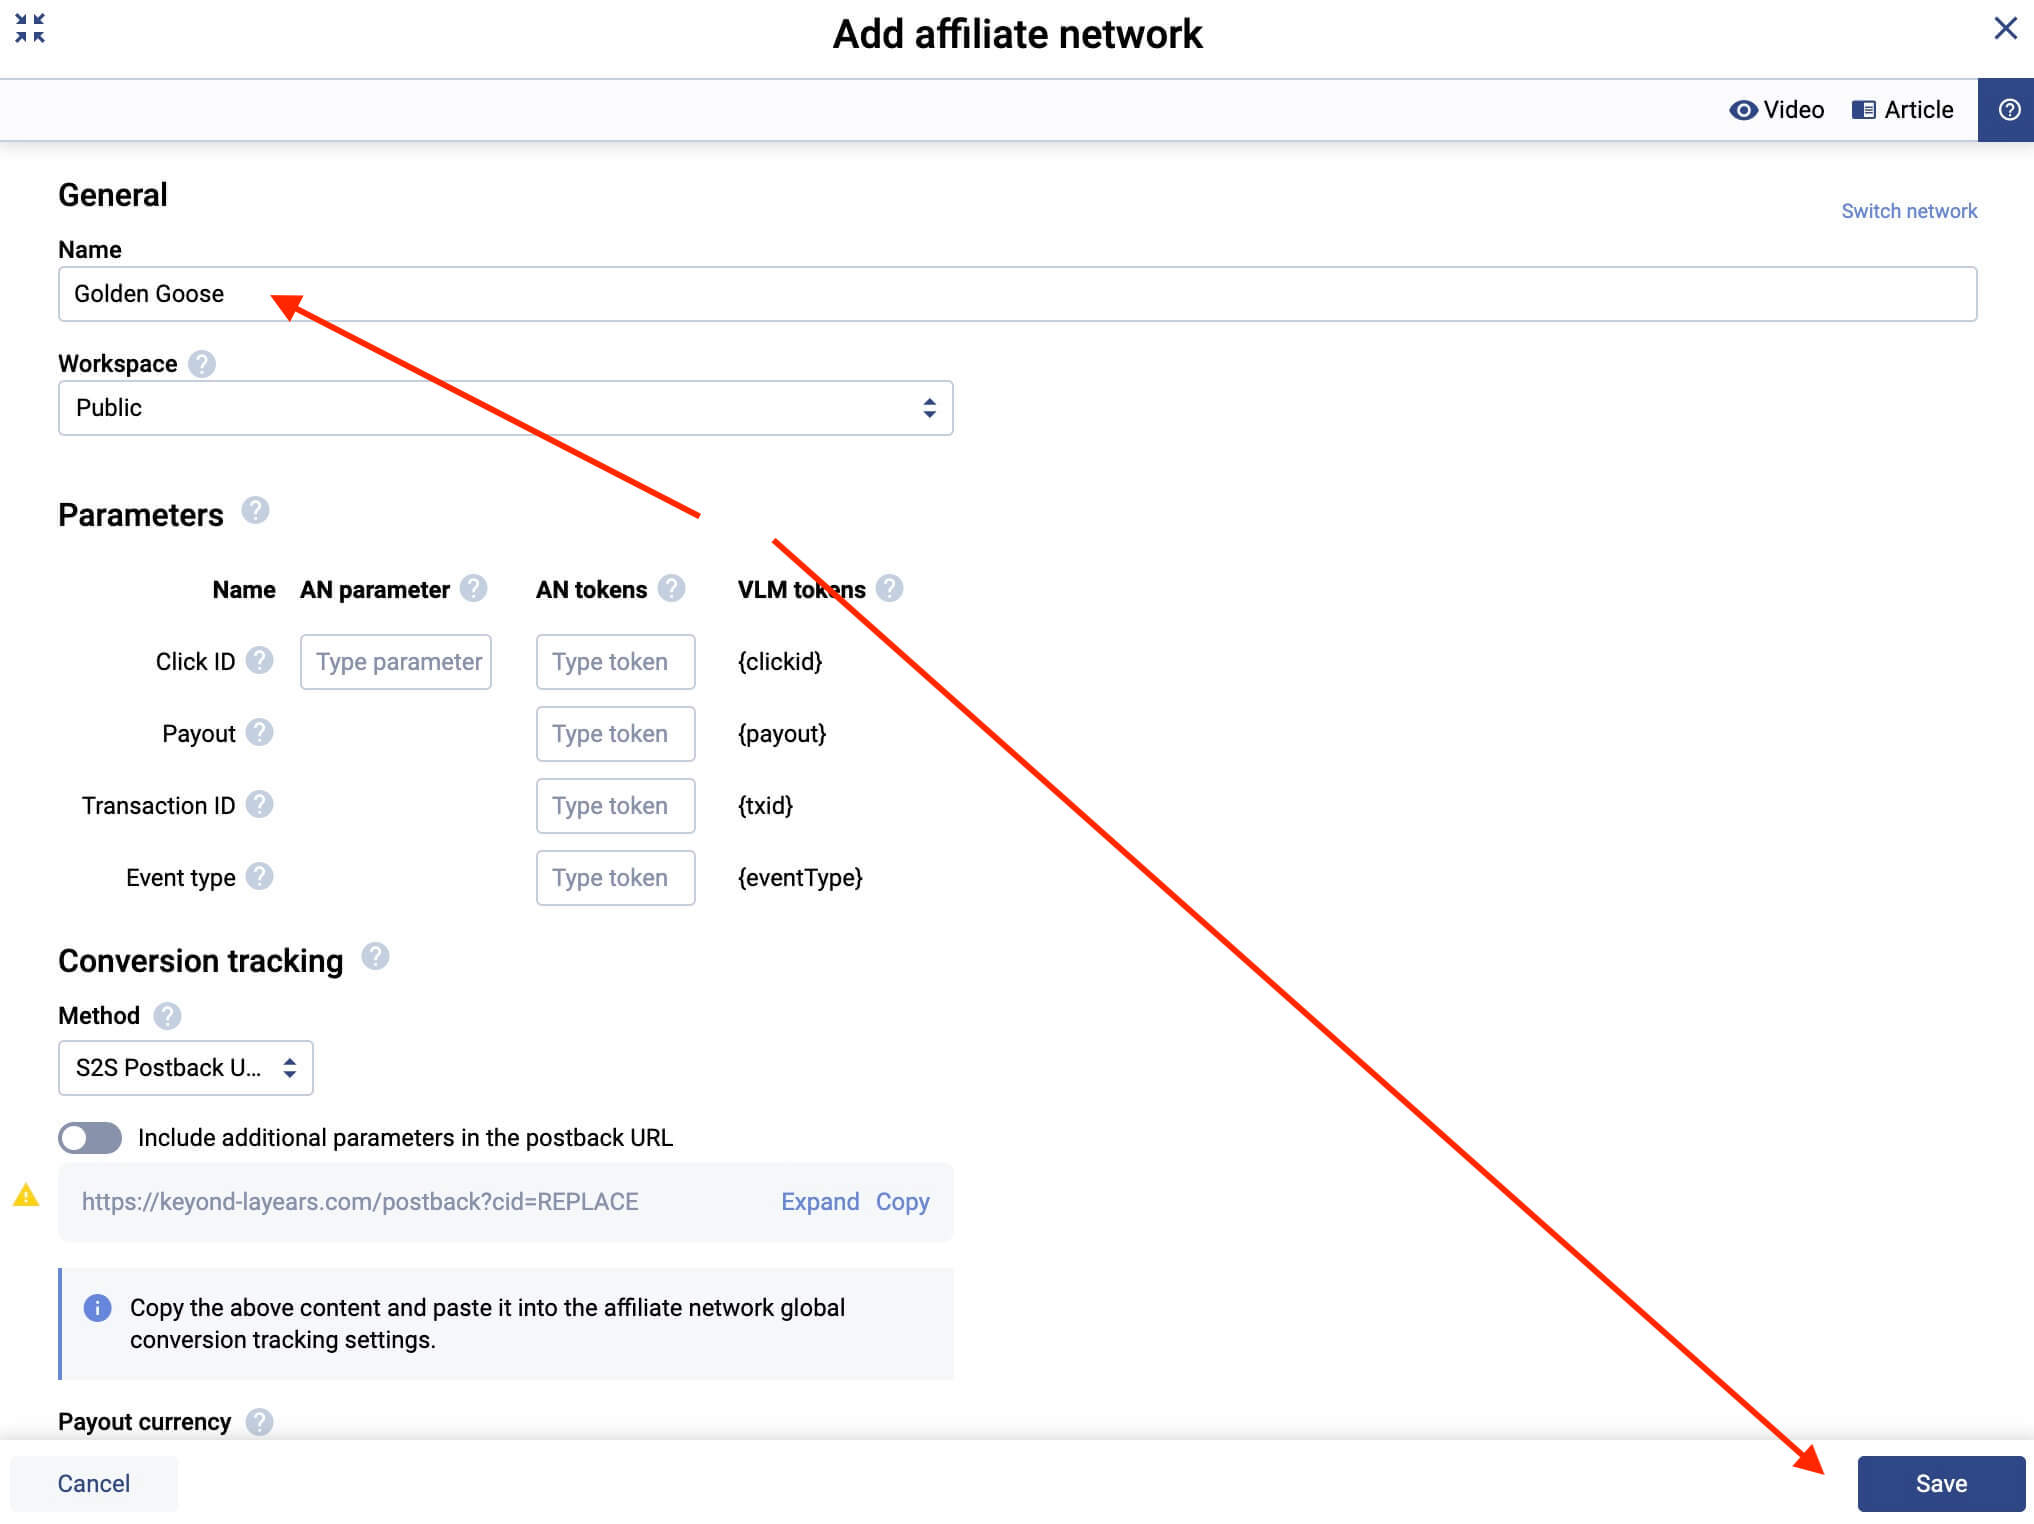Click help icon next to Click ID
This screenshot has height=1524, width=2034.
[x=260, y=661]
